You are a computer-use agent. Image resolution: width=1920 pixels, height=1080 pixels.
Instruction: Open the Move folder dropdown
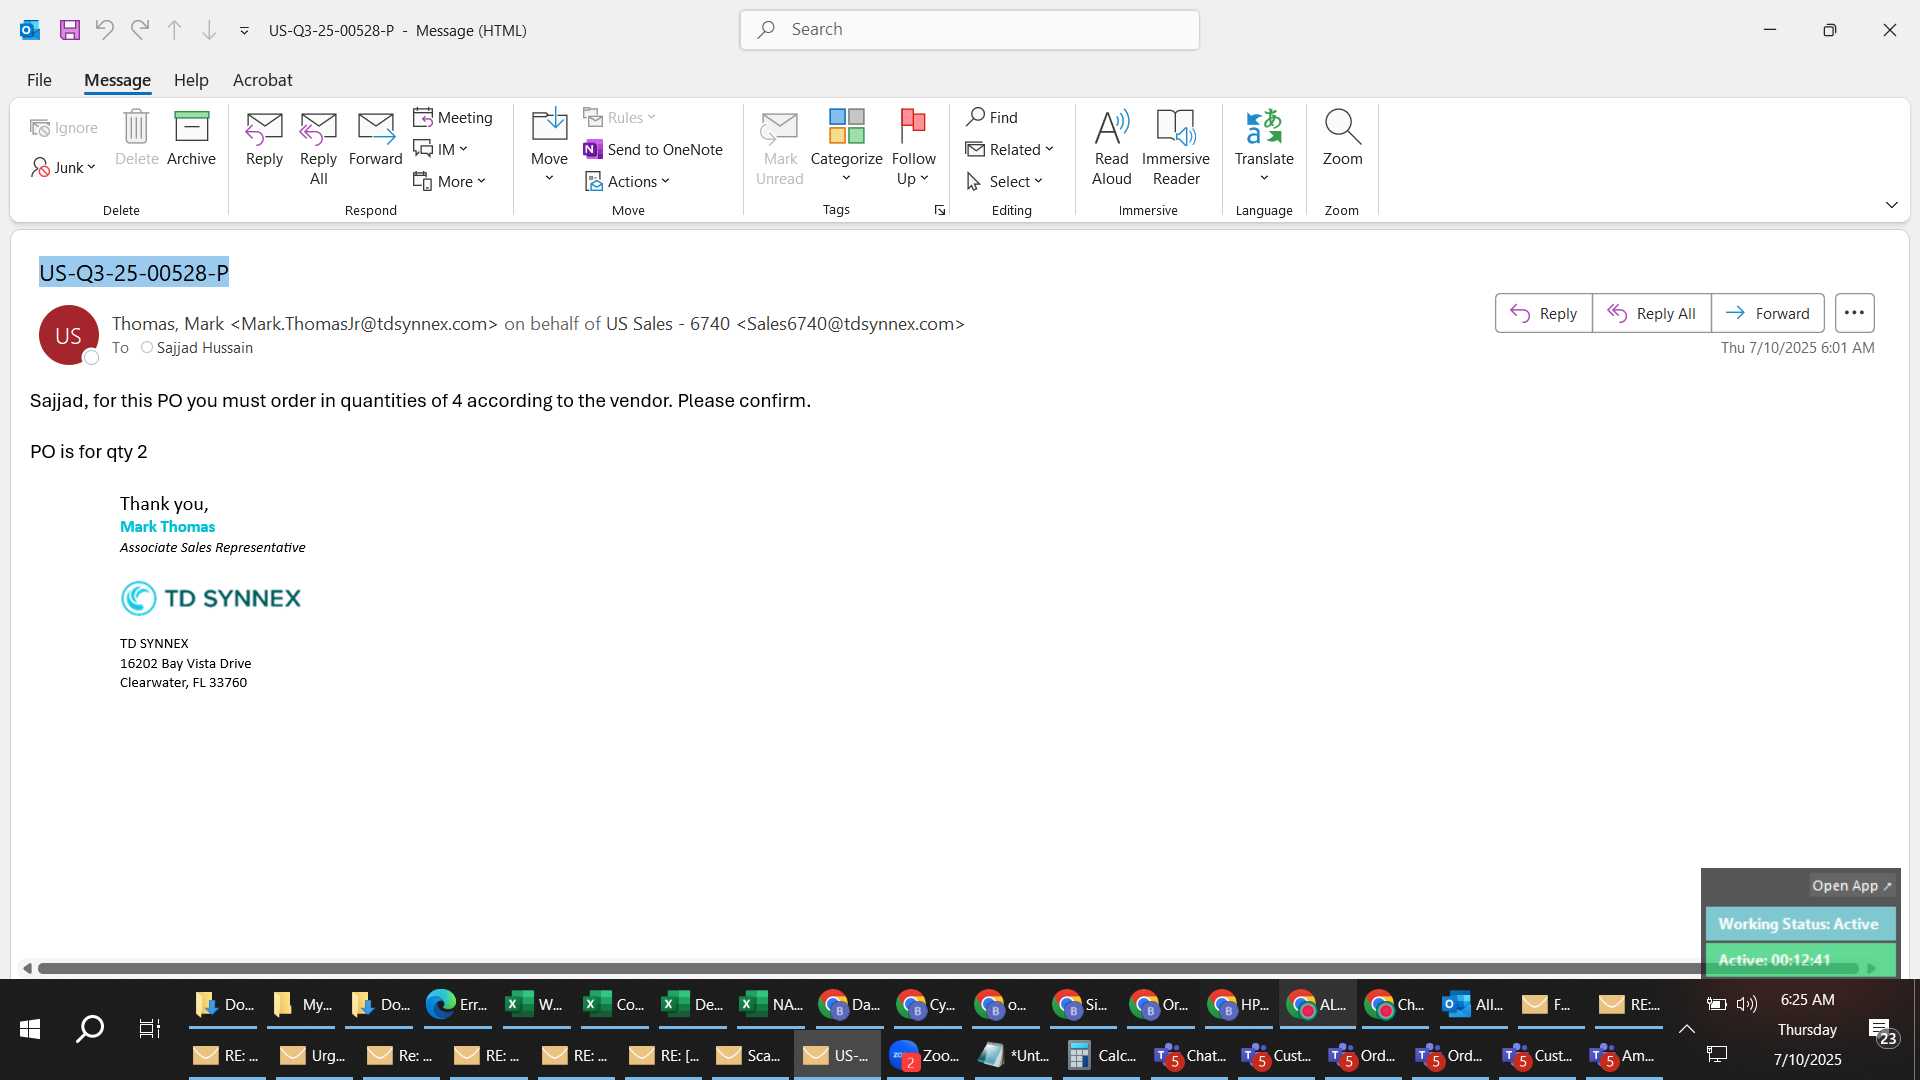(x=549, y=146)
